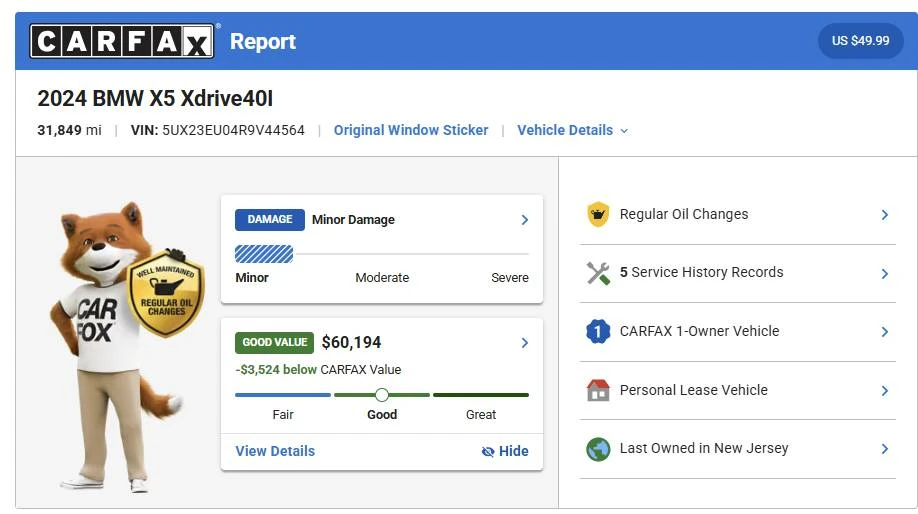Click the -$3,524 below CARFAX Value text
This screenshot has width=918, height=514.
click(x=318, y=370)
